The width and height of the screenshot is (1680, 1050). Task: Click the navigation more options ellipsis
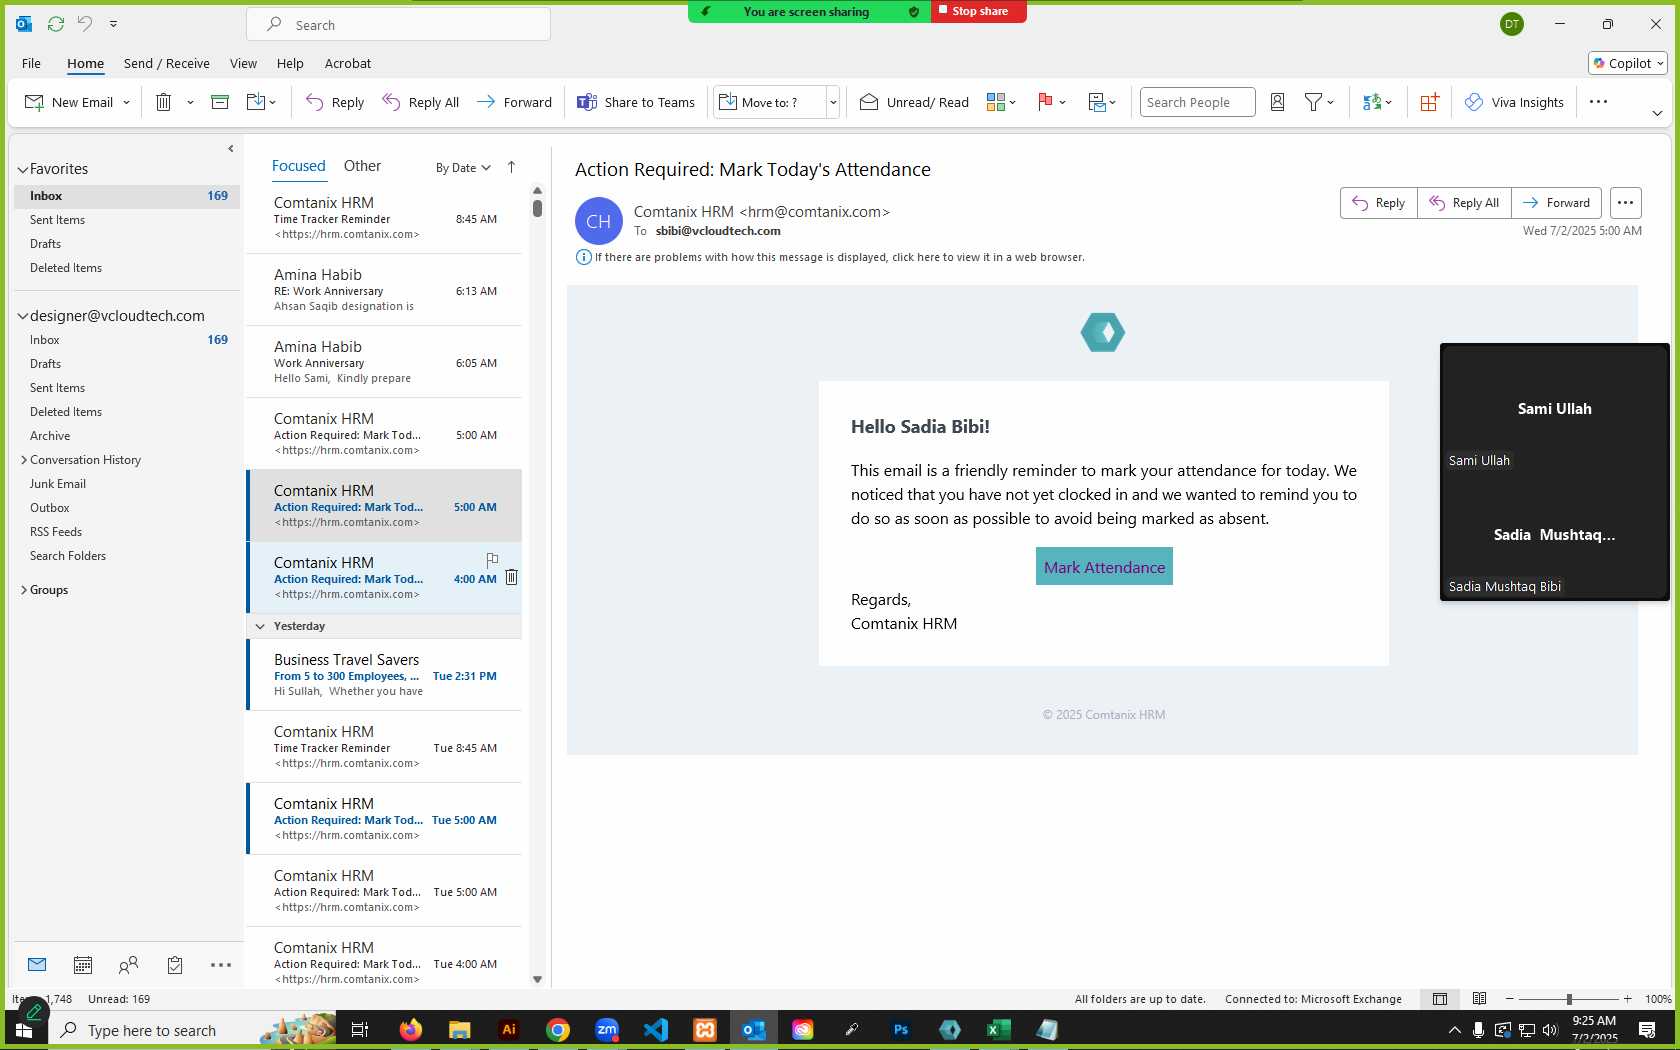[x=221, y=965]
